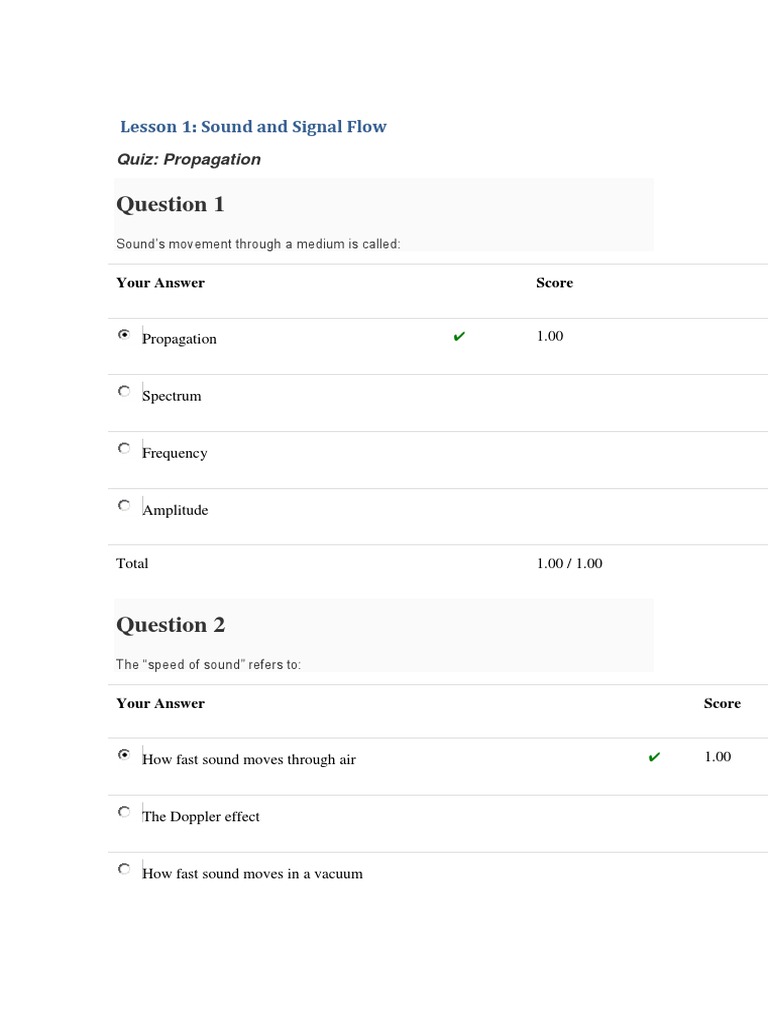The image size is (768, 1024).
Task: Choose the Frequency radio option
Action: (x=124, y=448)
